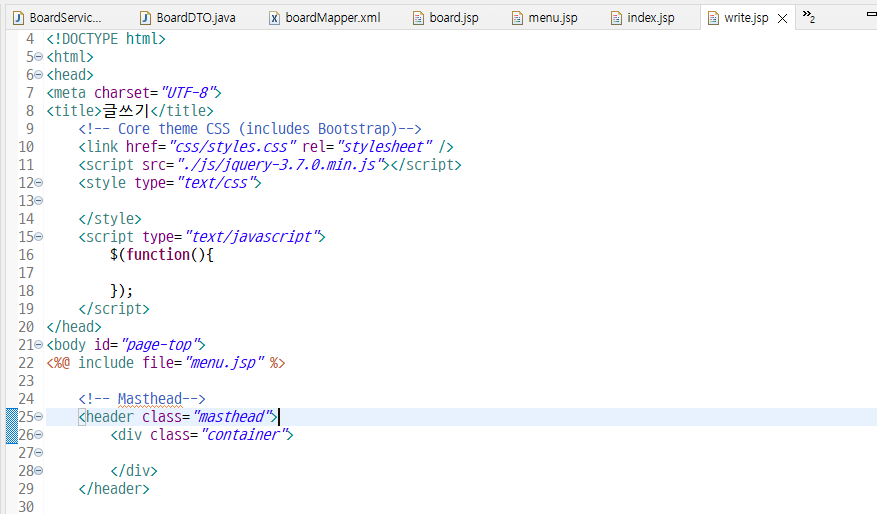Click the JSP file icon on board.jsp tab
The image size is (877, 514).
click(x=418, y=18)
